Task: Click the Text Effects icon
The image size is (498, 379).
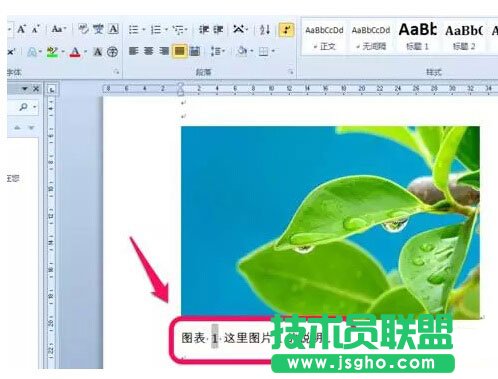Action: (32, 52)
